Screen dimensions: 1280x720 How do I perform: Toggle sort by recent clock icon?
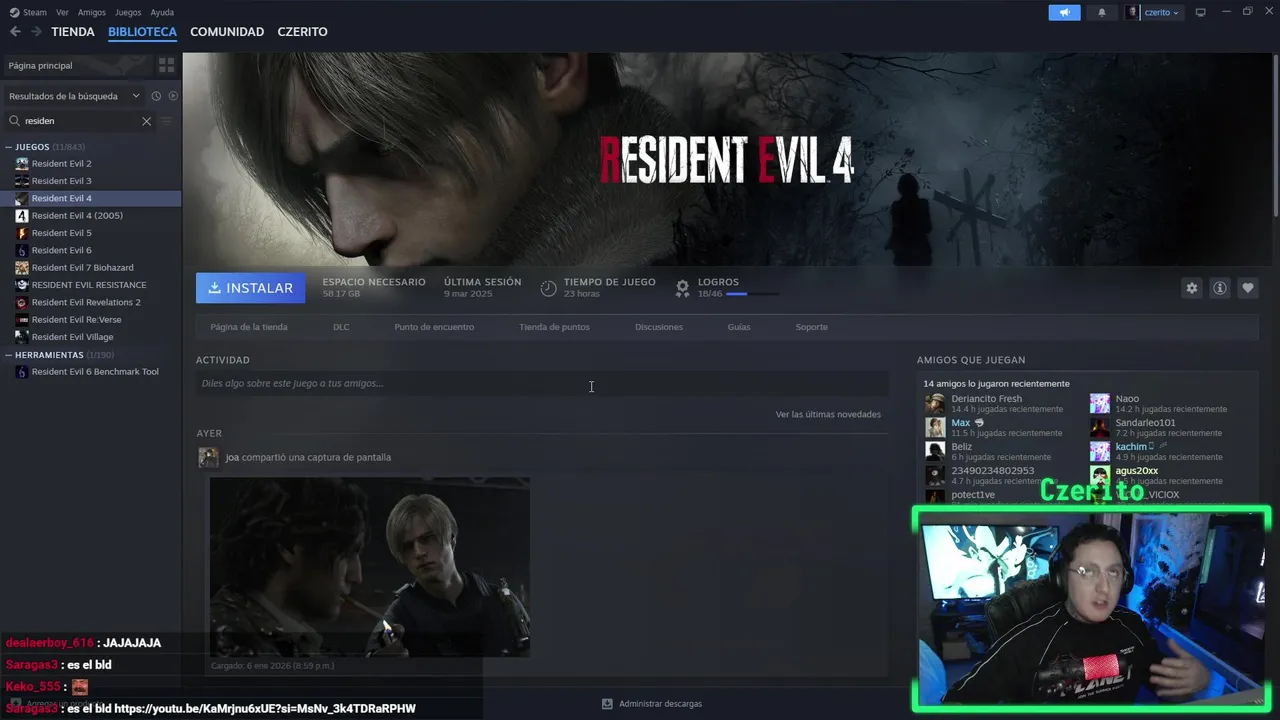156,96
